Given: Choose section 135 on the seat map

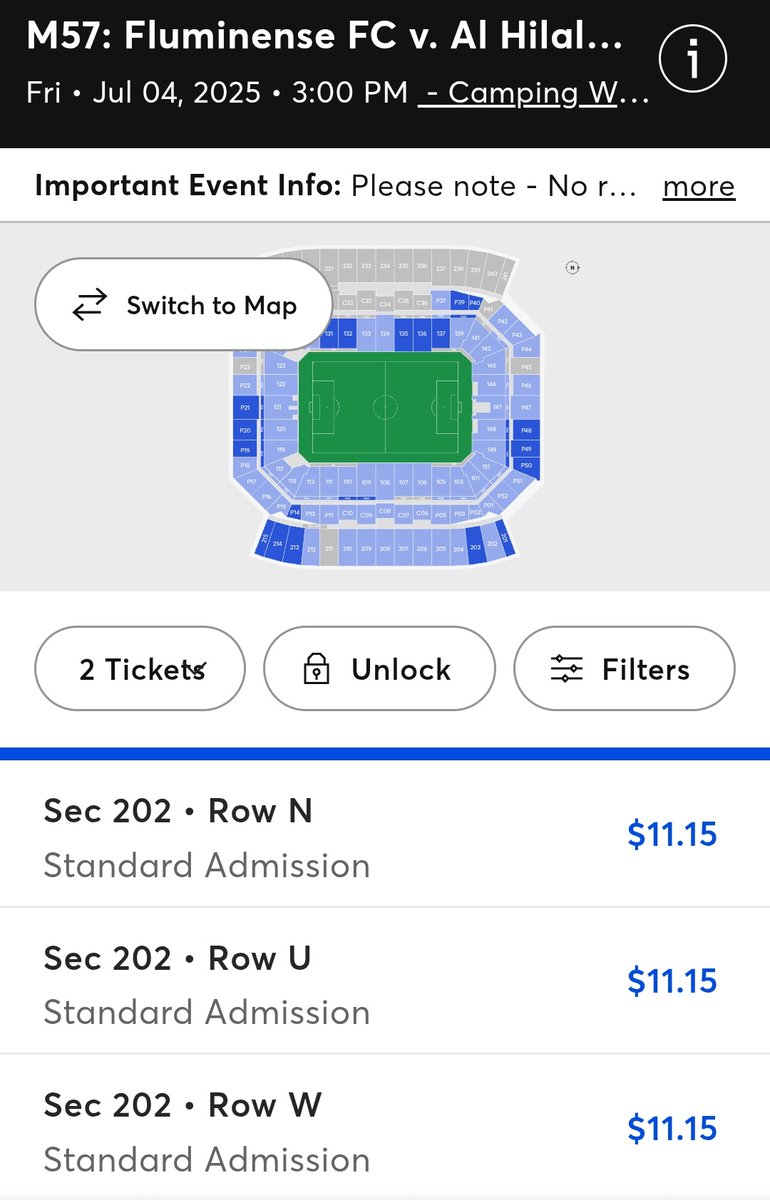Looking at the screenshot, I should 403,333.
